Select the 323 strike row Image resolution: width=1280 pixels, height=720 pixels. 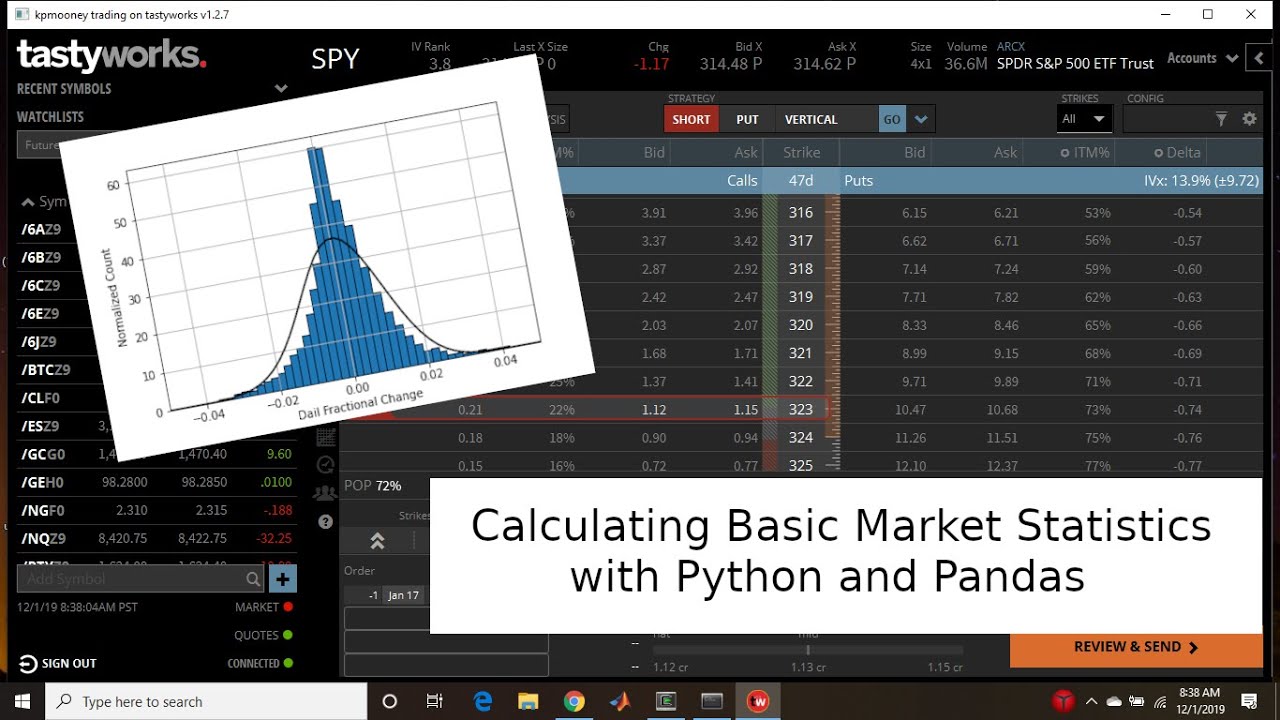801,409
